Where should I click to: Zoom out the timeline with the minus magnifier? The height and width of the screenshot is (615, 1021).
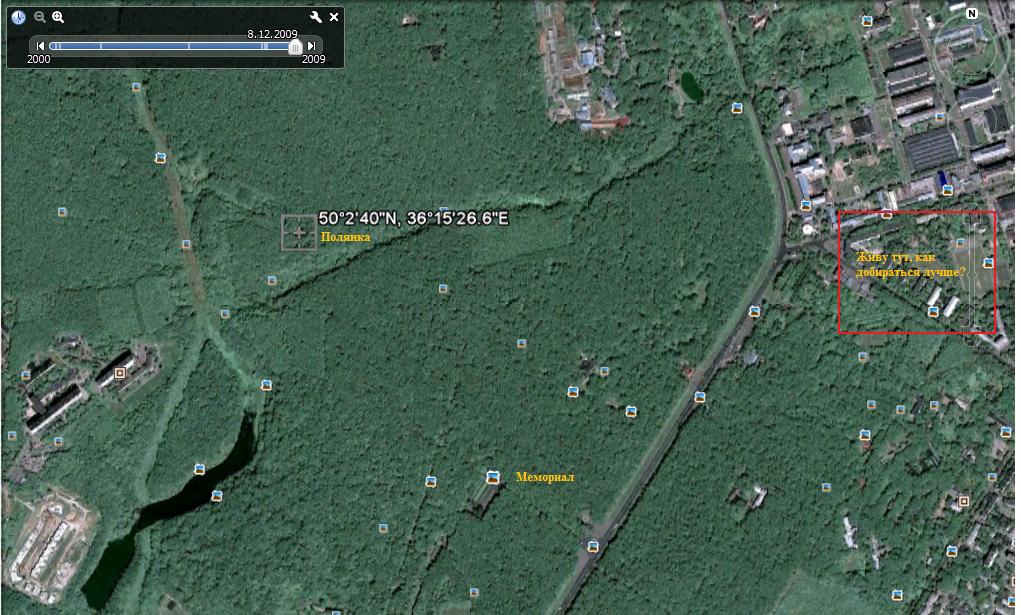(40, 17)
